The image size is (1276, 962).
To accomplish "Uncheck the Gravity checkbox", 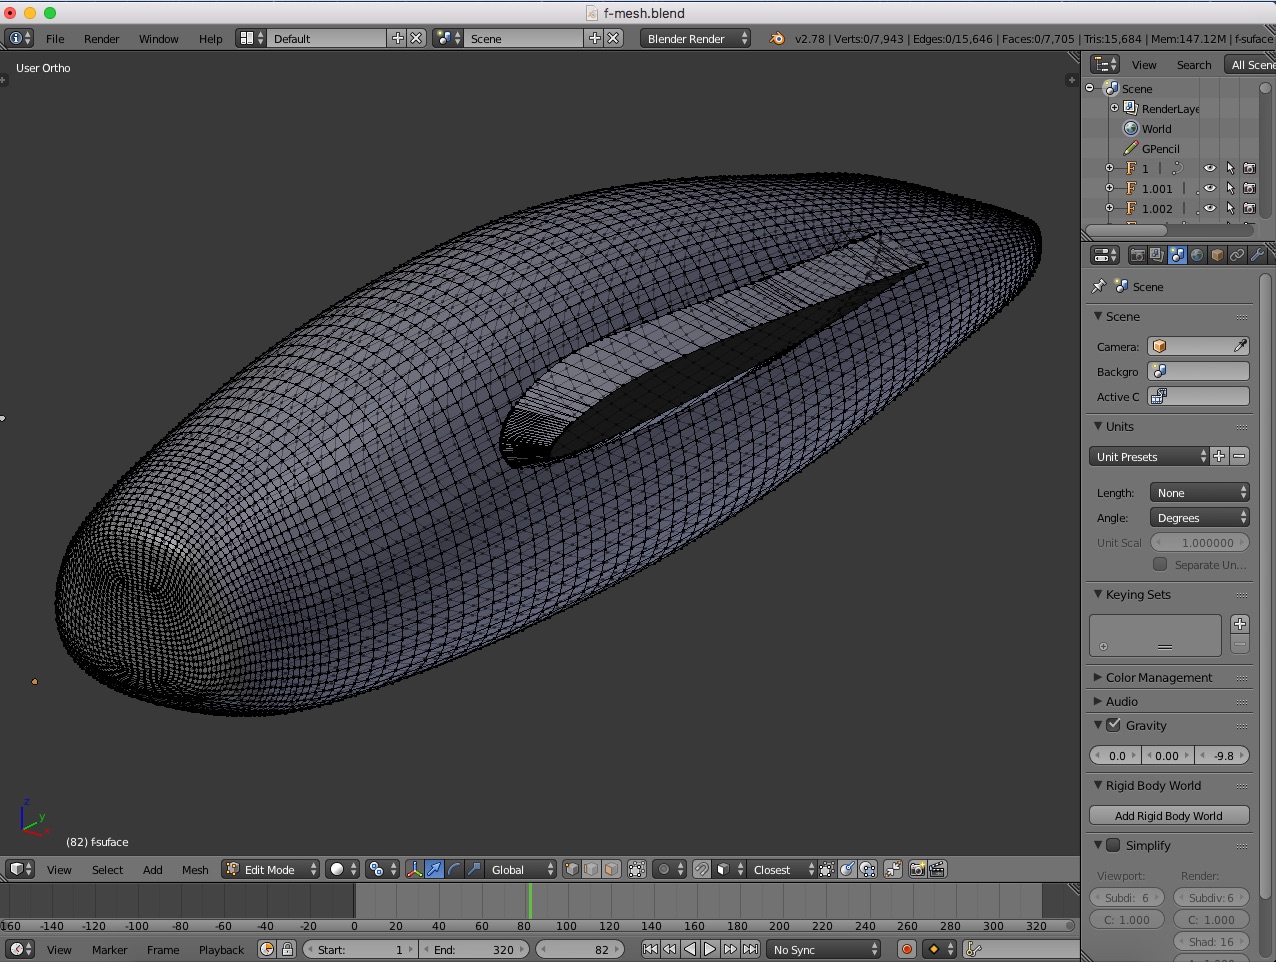I will 1113,726.
